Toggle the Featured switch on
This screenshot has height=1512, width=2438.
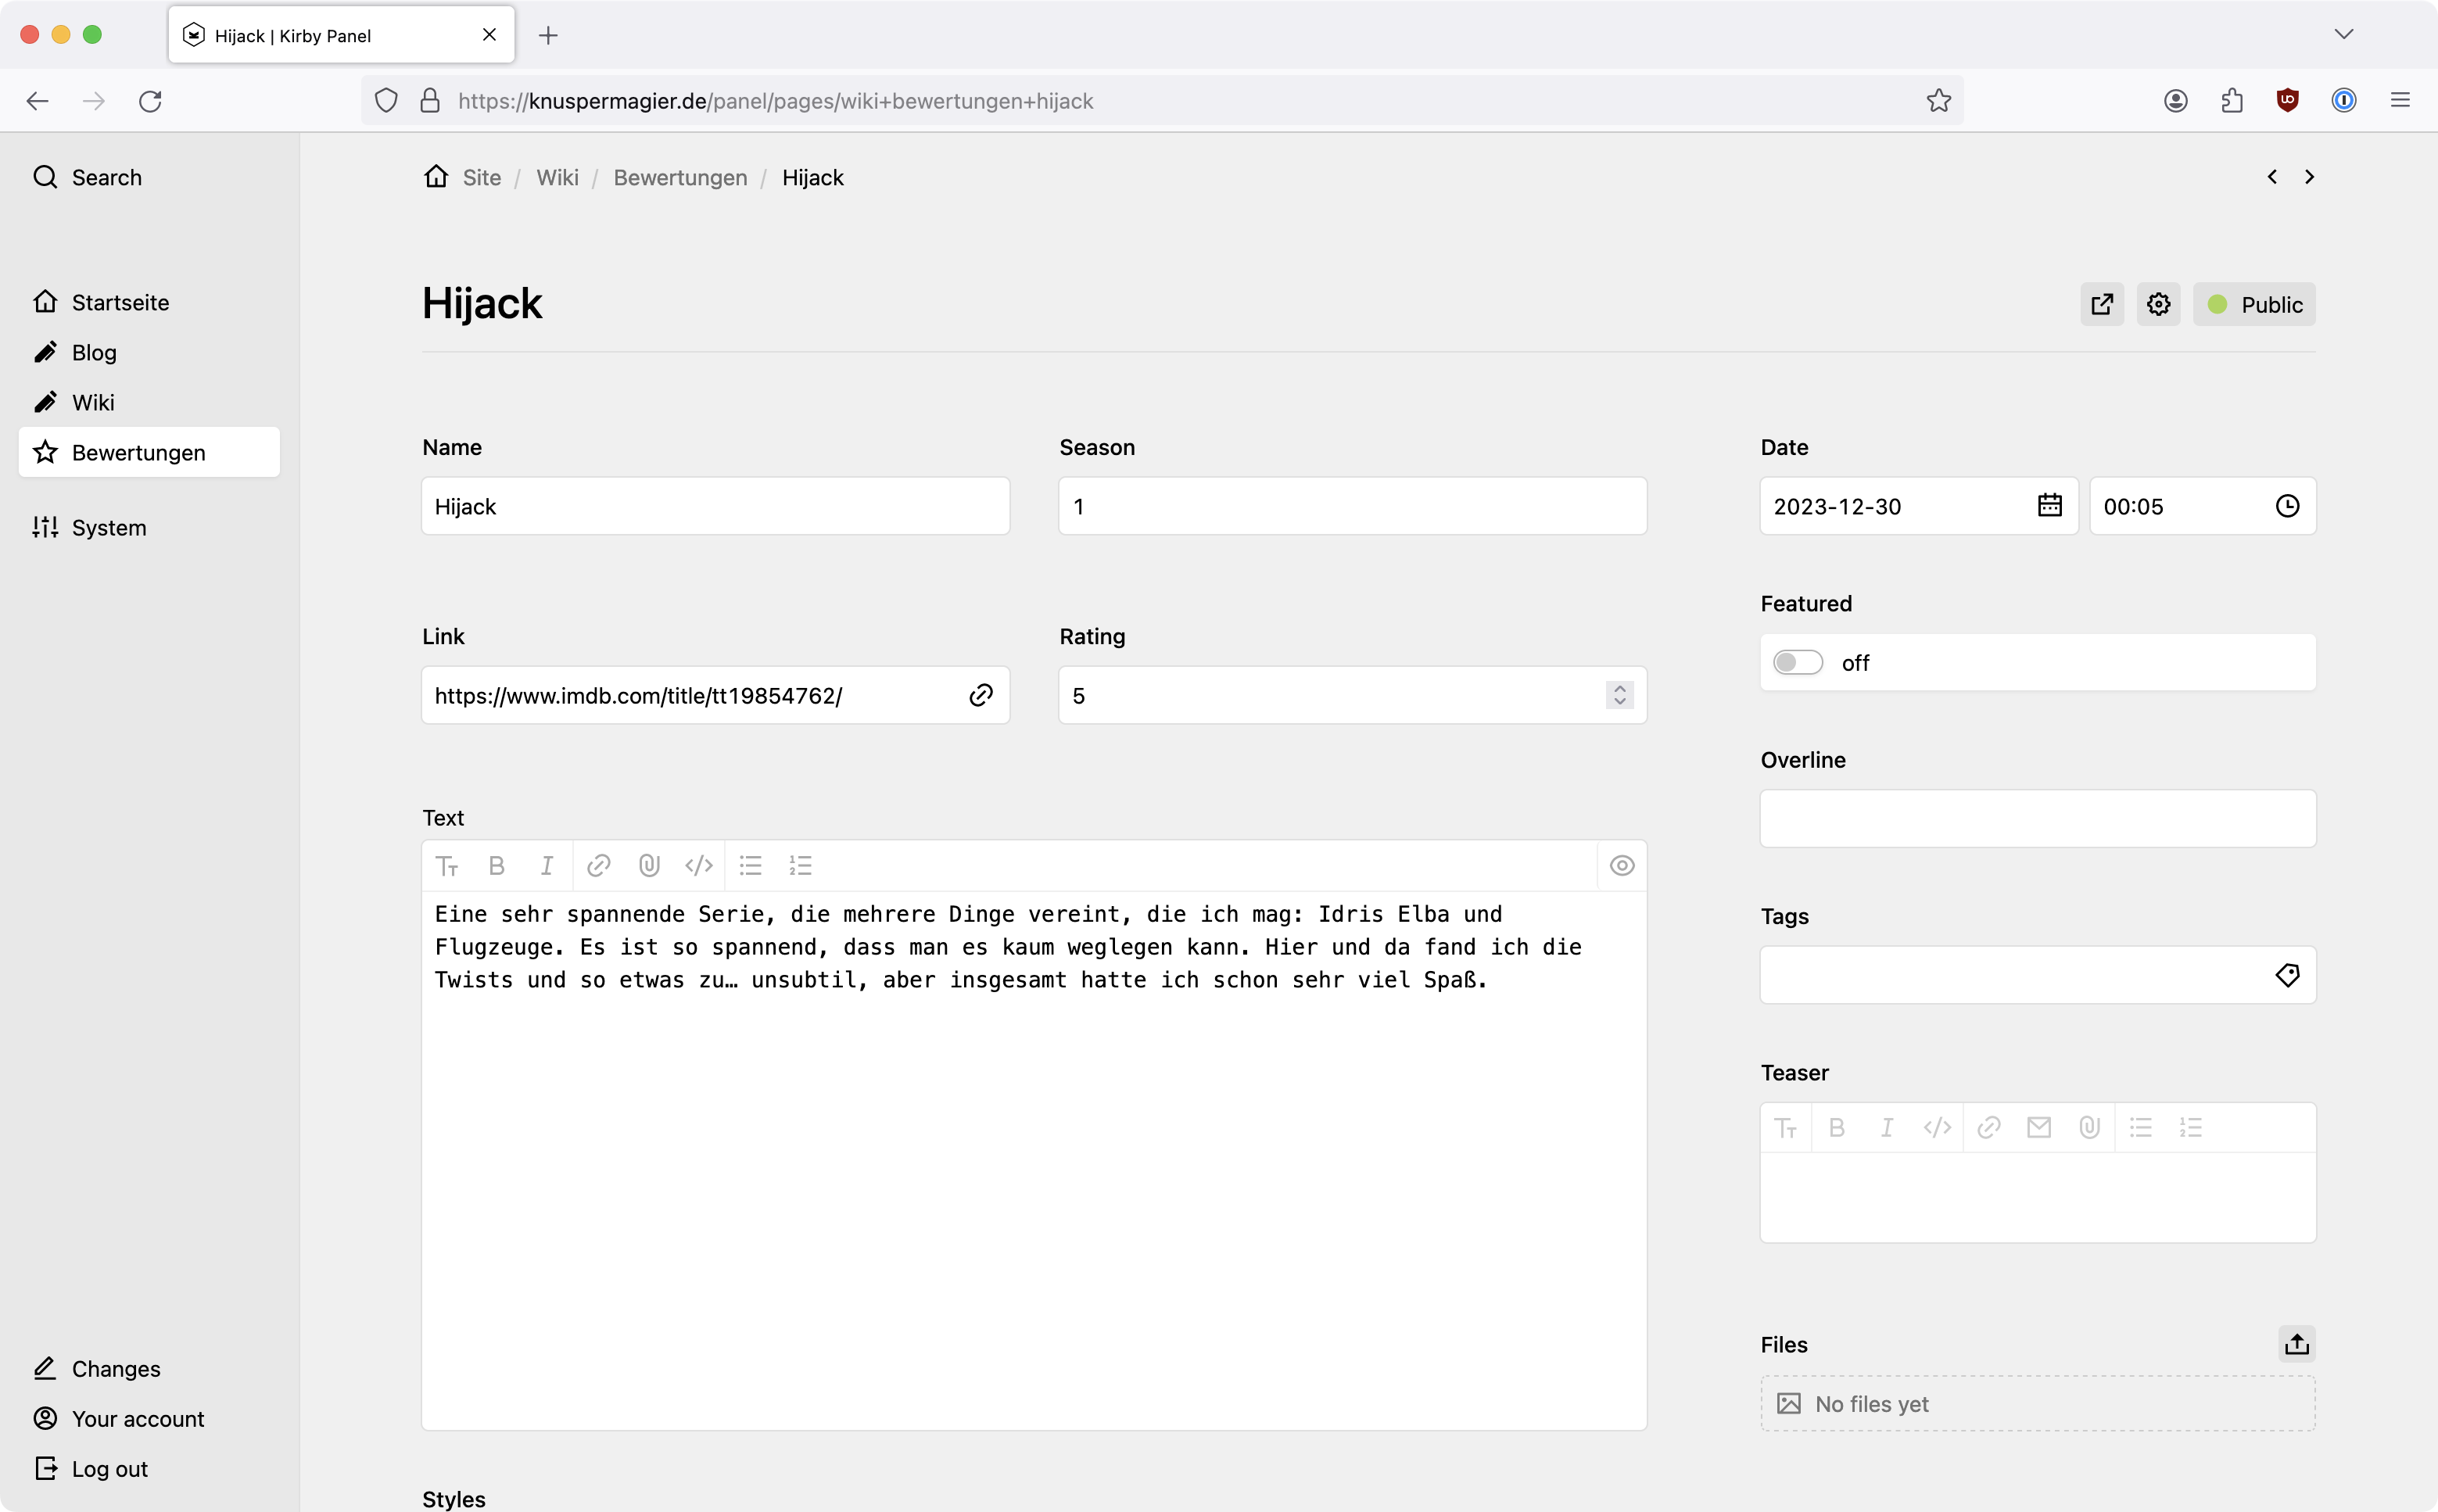pyautogui.click(x=1797, y=662)
